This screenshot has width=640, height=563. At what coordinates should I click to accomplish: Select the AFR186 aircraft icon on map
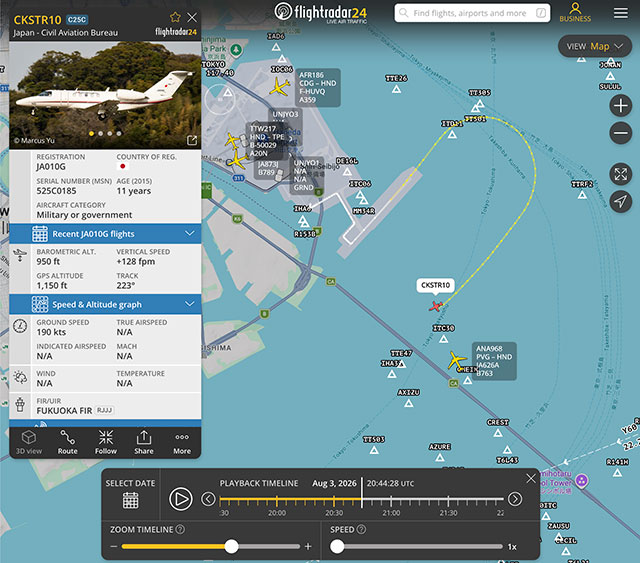point(280,87)
